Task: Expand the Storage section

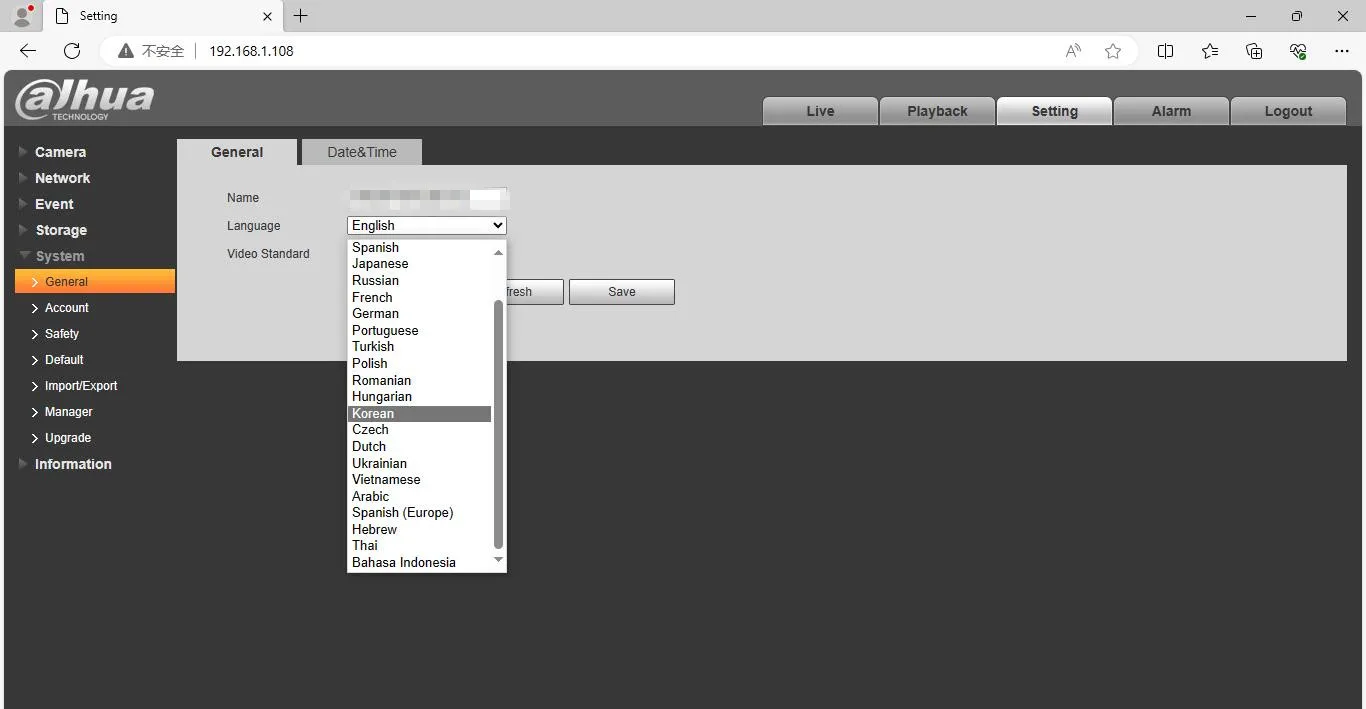Action: point(61,230)
